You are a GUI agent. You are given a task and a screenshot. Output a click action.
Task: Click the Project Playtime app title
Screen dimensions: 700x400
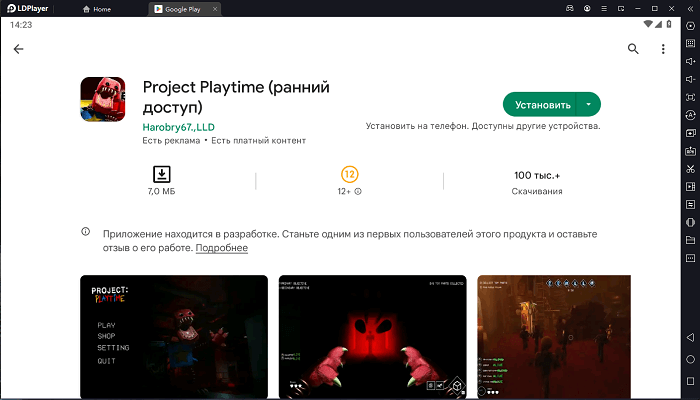(236, 97)
